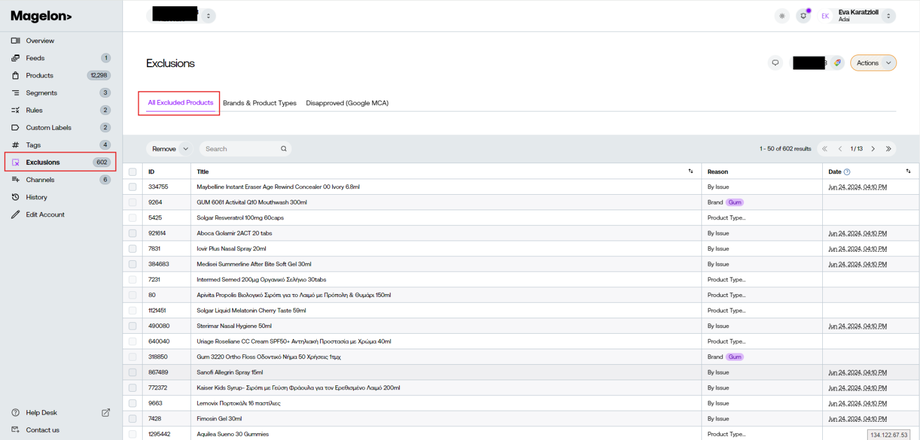Open the Help Desk link

click(x=42, y=412)
